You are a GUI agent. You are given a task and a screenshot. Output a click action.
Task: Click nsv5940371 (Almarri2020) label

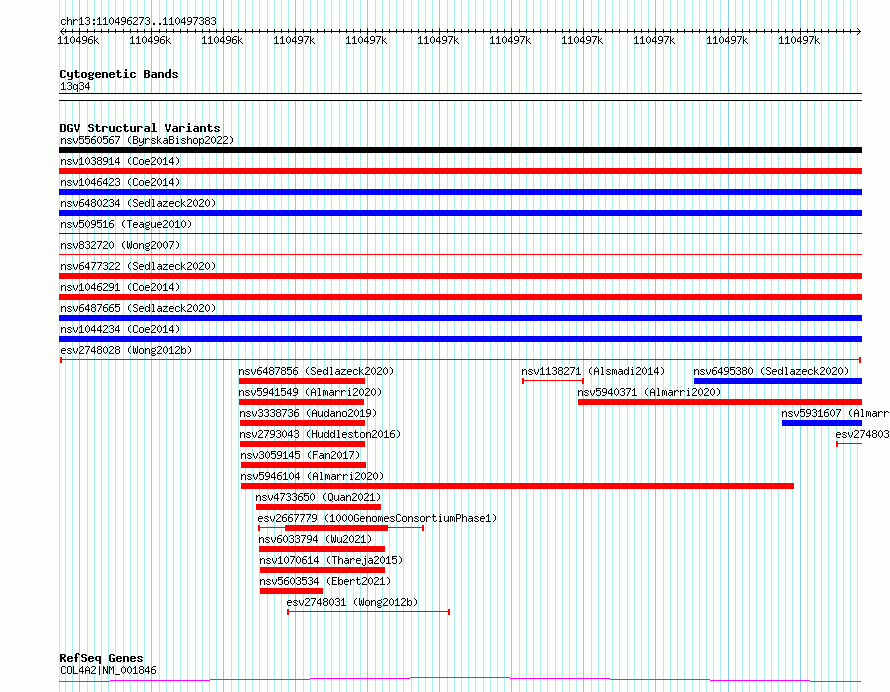click(649, 392)
